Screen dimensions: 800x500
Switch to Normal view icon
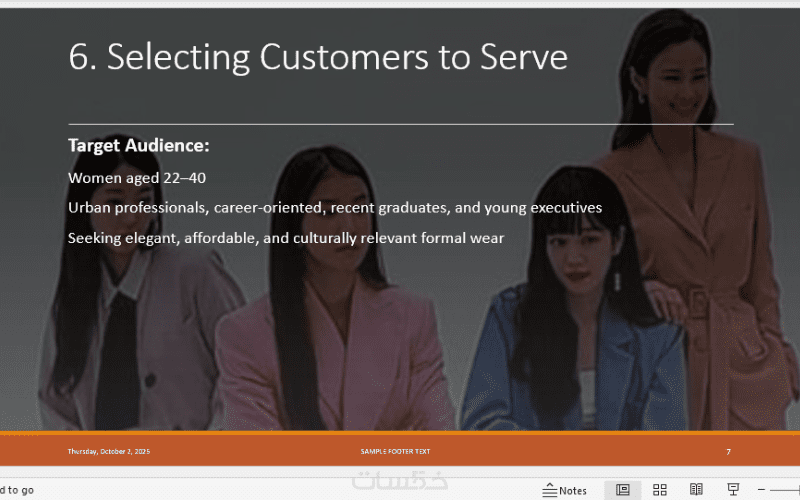click(622, 490)
